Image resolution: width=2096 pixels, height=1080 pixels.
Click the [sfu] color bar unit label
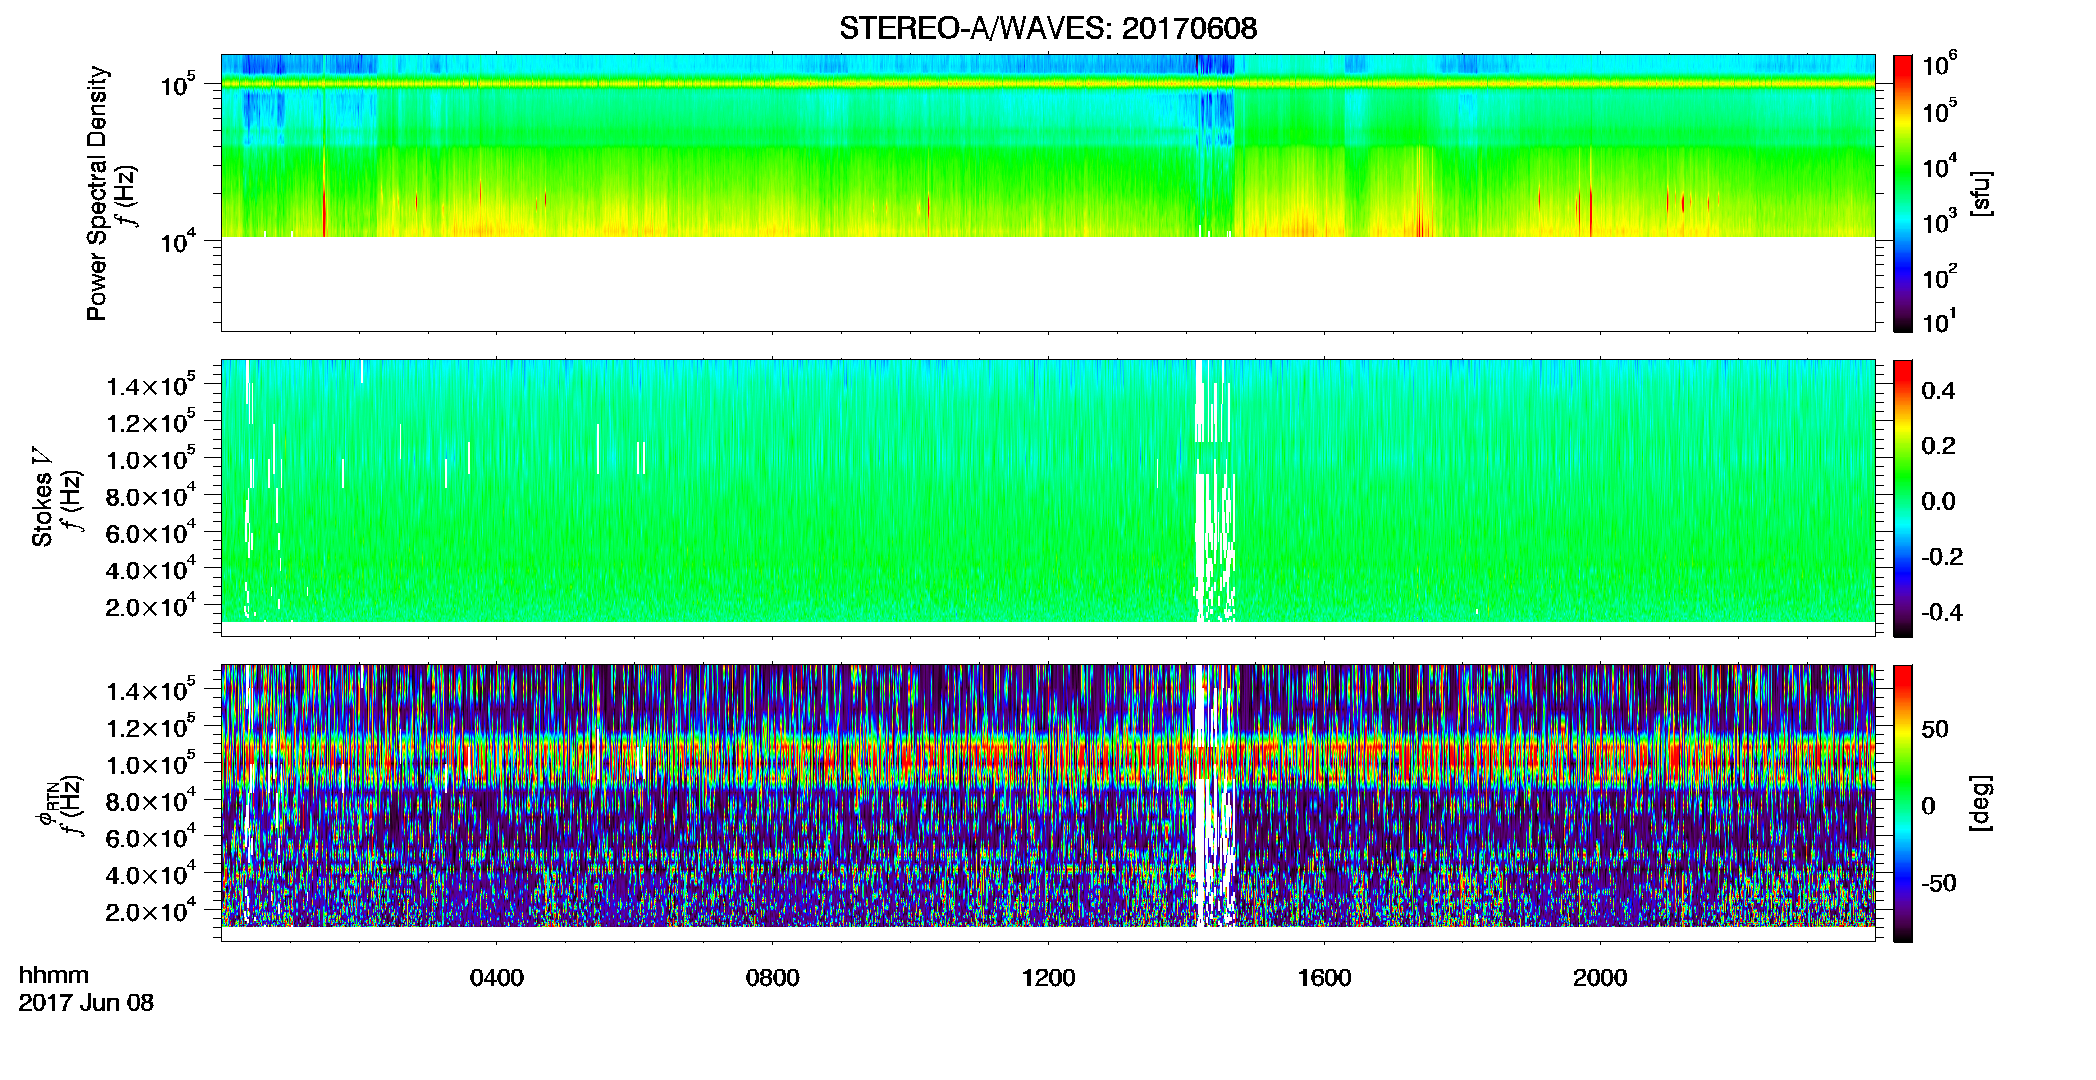pyautogui.click(x=1982, y=194)
